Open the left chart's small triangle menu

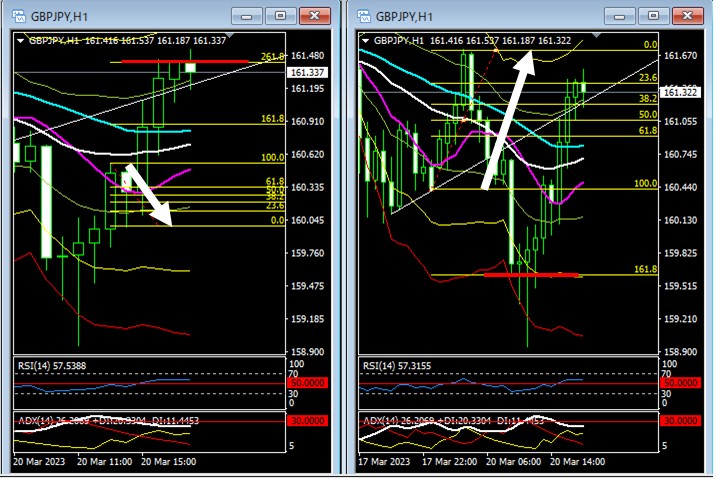(x=20, y=40)
